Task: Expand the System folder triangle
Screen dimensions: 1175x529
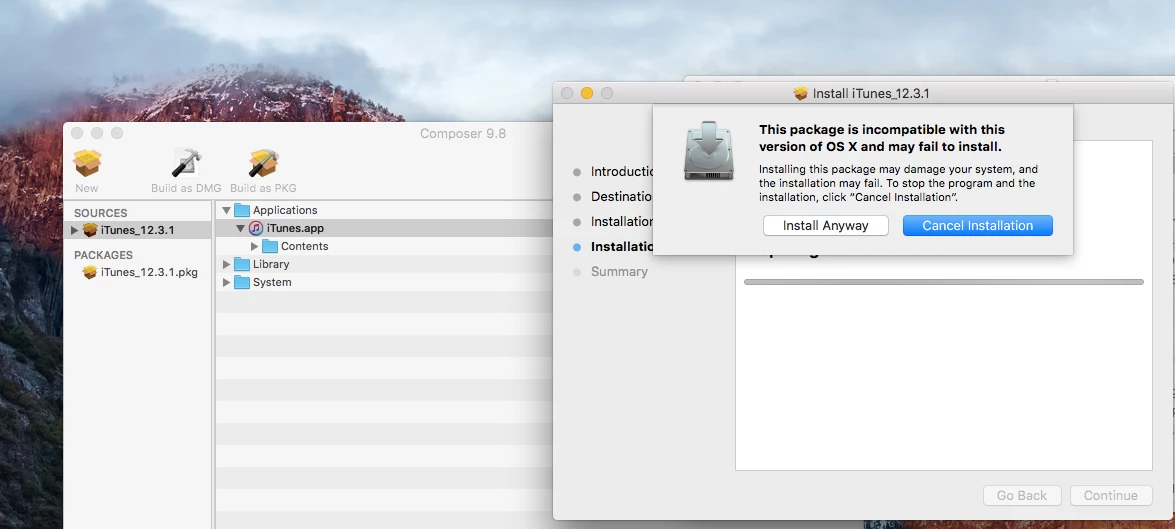Action: (x=226, y=282)
